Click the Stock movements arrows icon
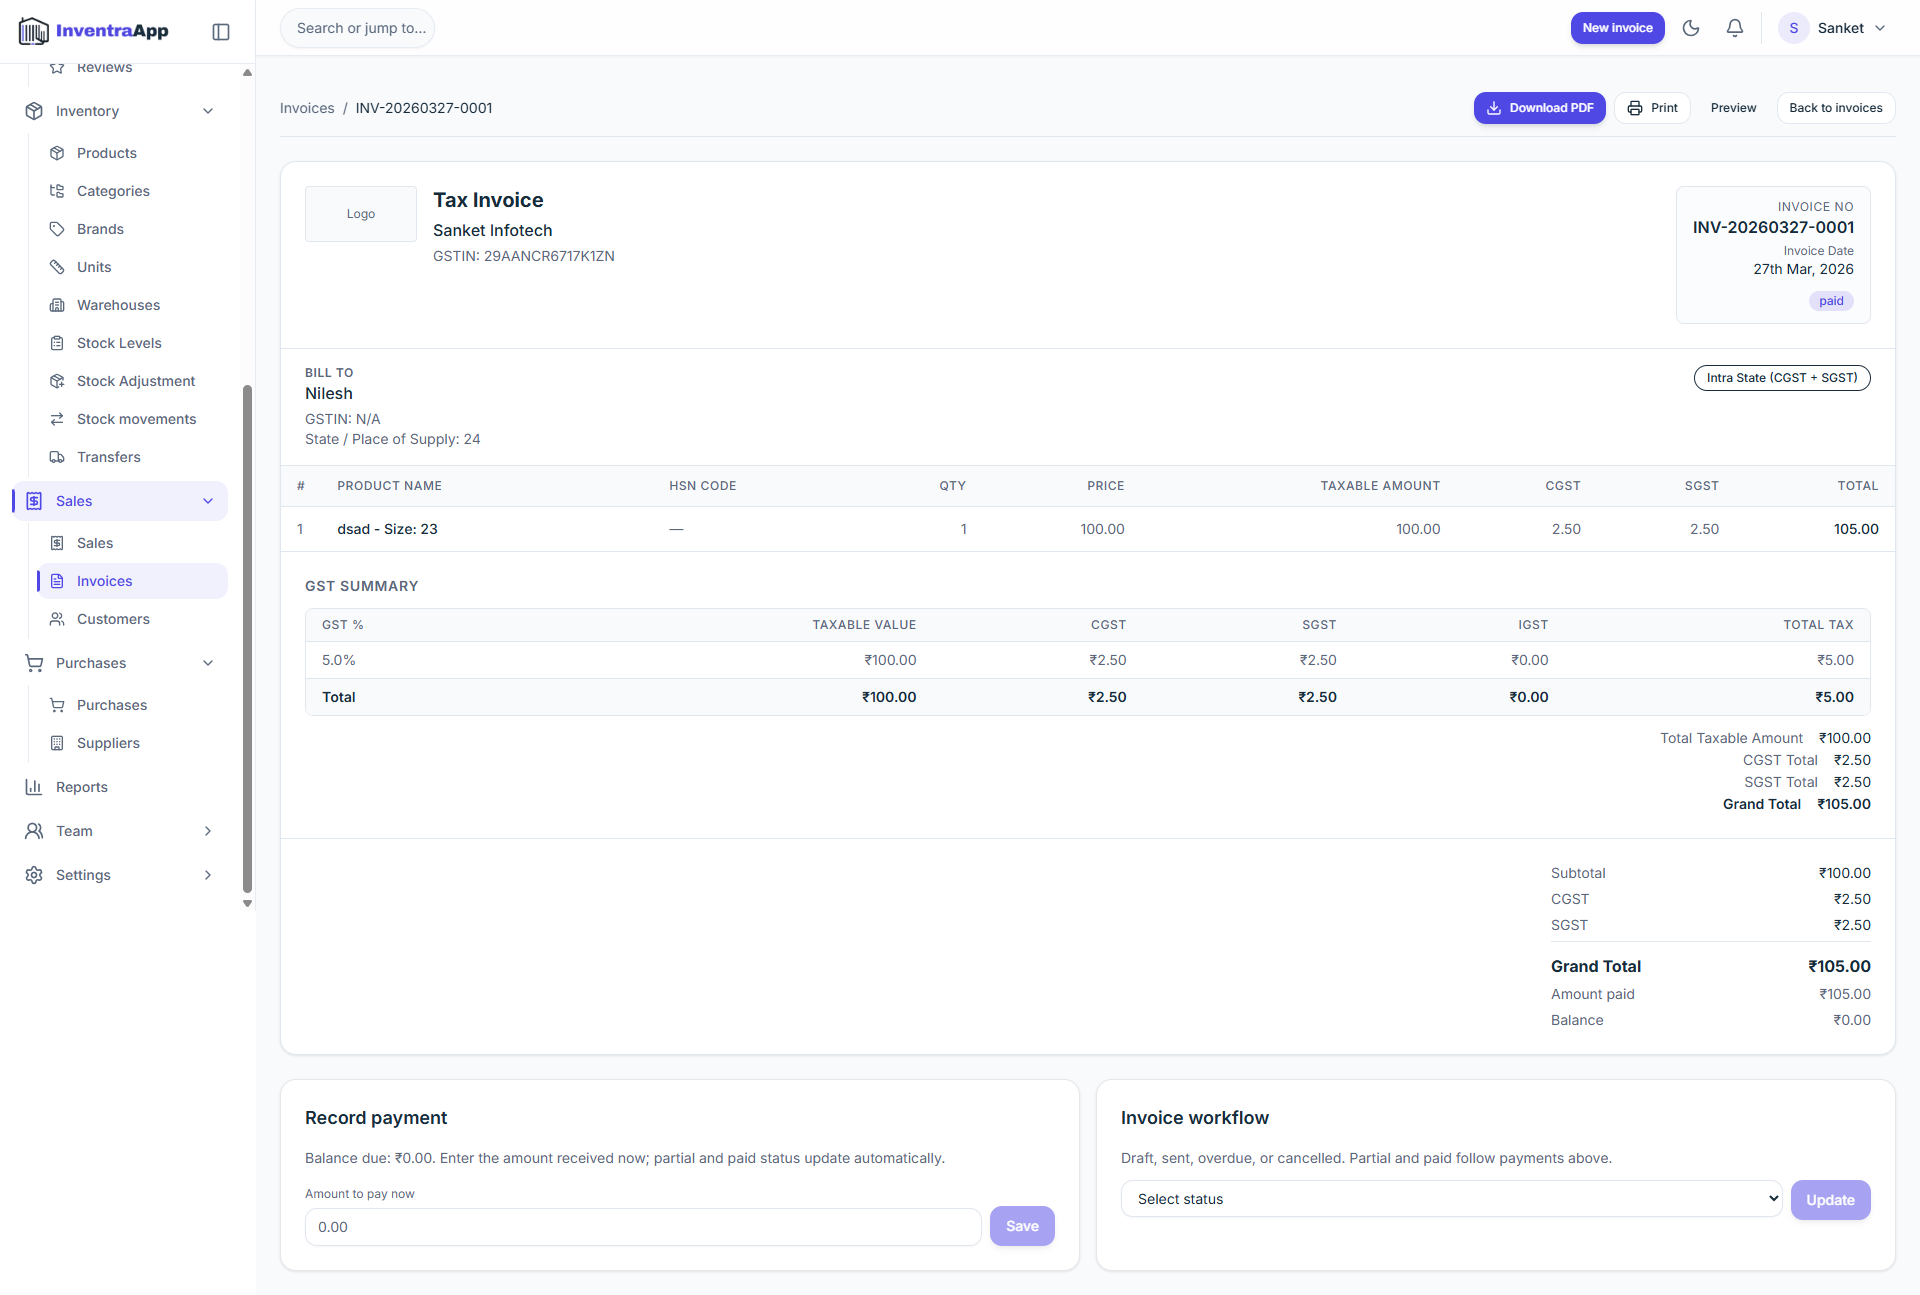The image size is (1920, 1295). pos(57,419)
